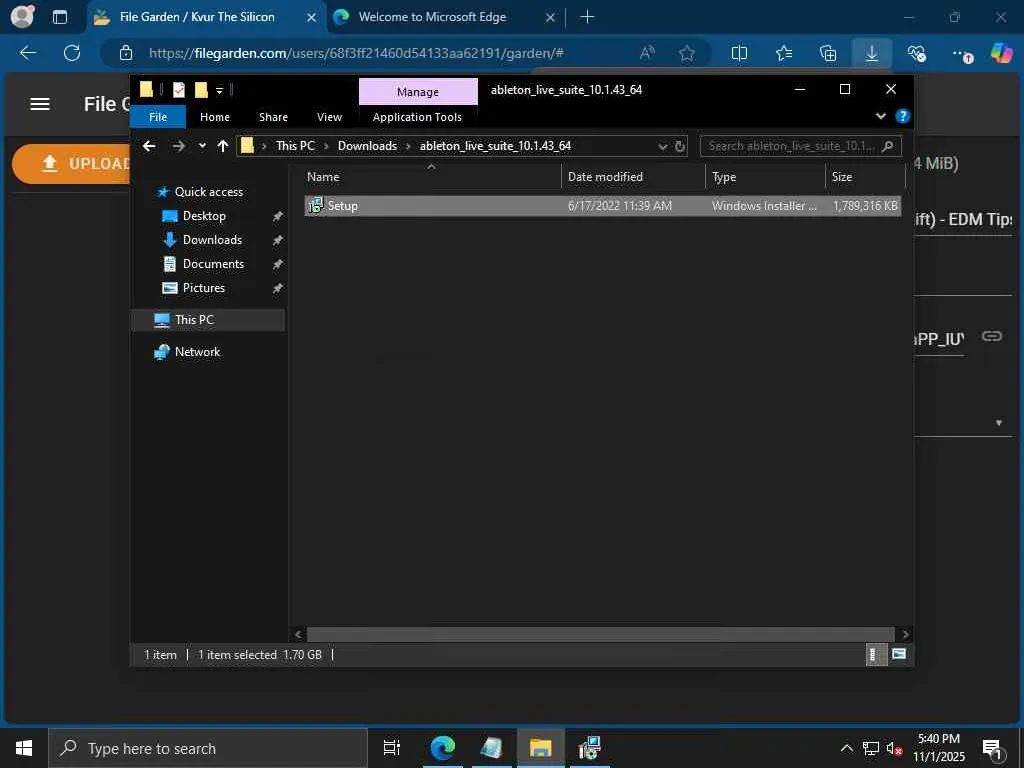Open Desktop in navigation pane

(x=204, y=216)
